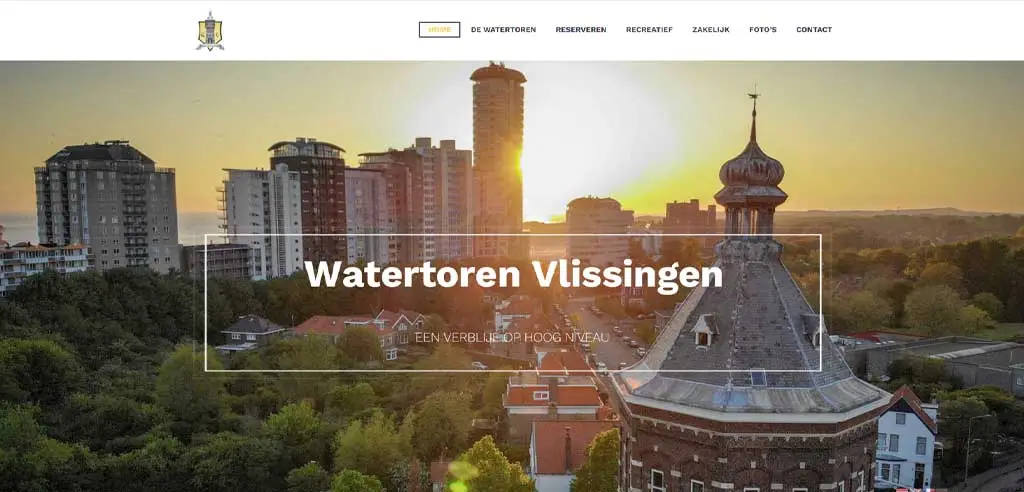Open the CONTACT page
This screenshot has width=1024, height=492.
click(814, 30)
